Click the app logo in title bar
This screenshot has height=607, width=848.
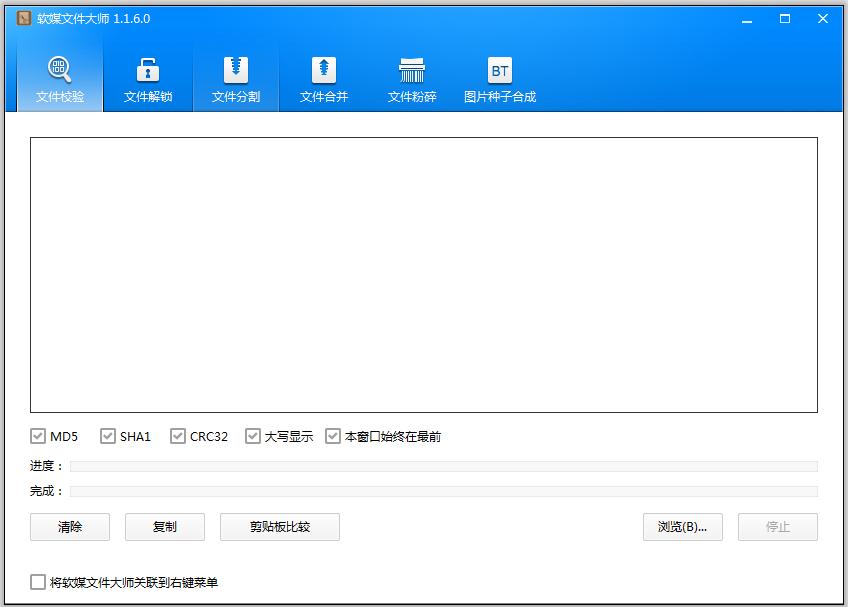pos(24,19)
